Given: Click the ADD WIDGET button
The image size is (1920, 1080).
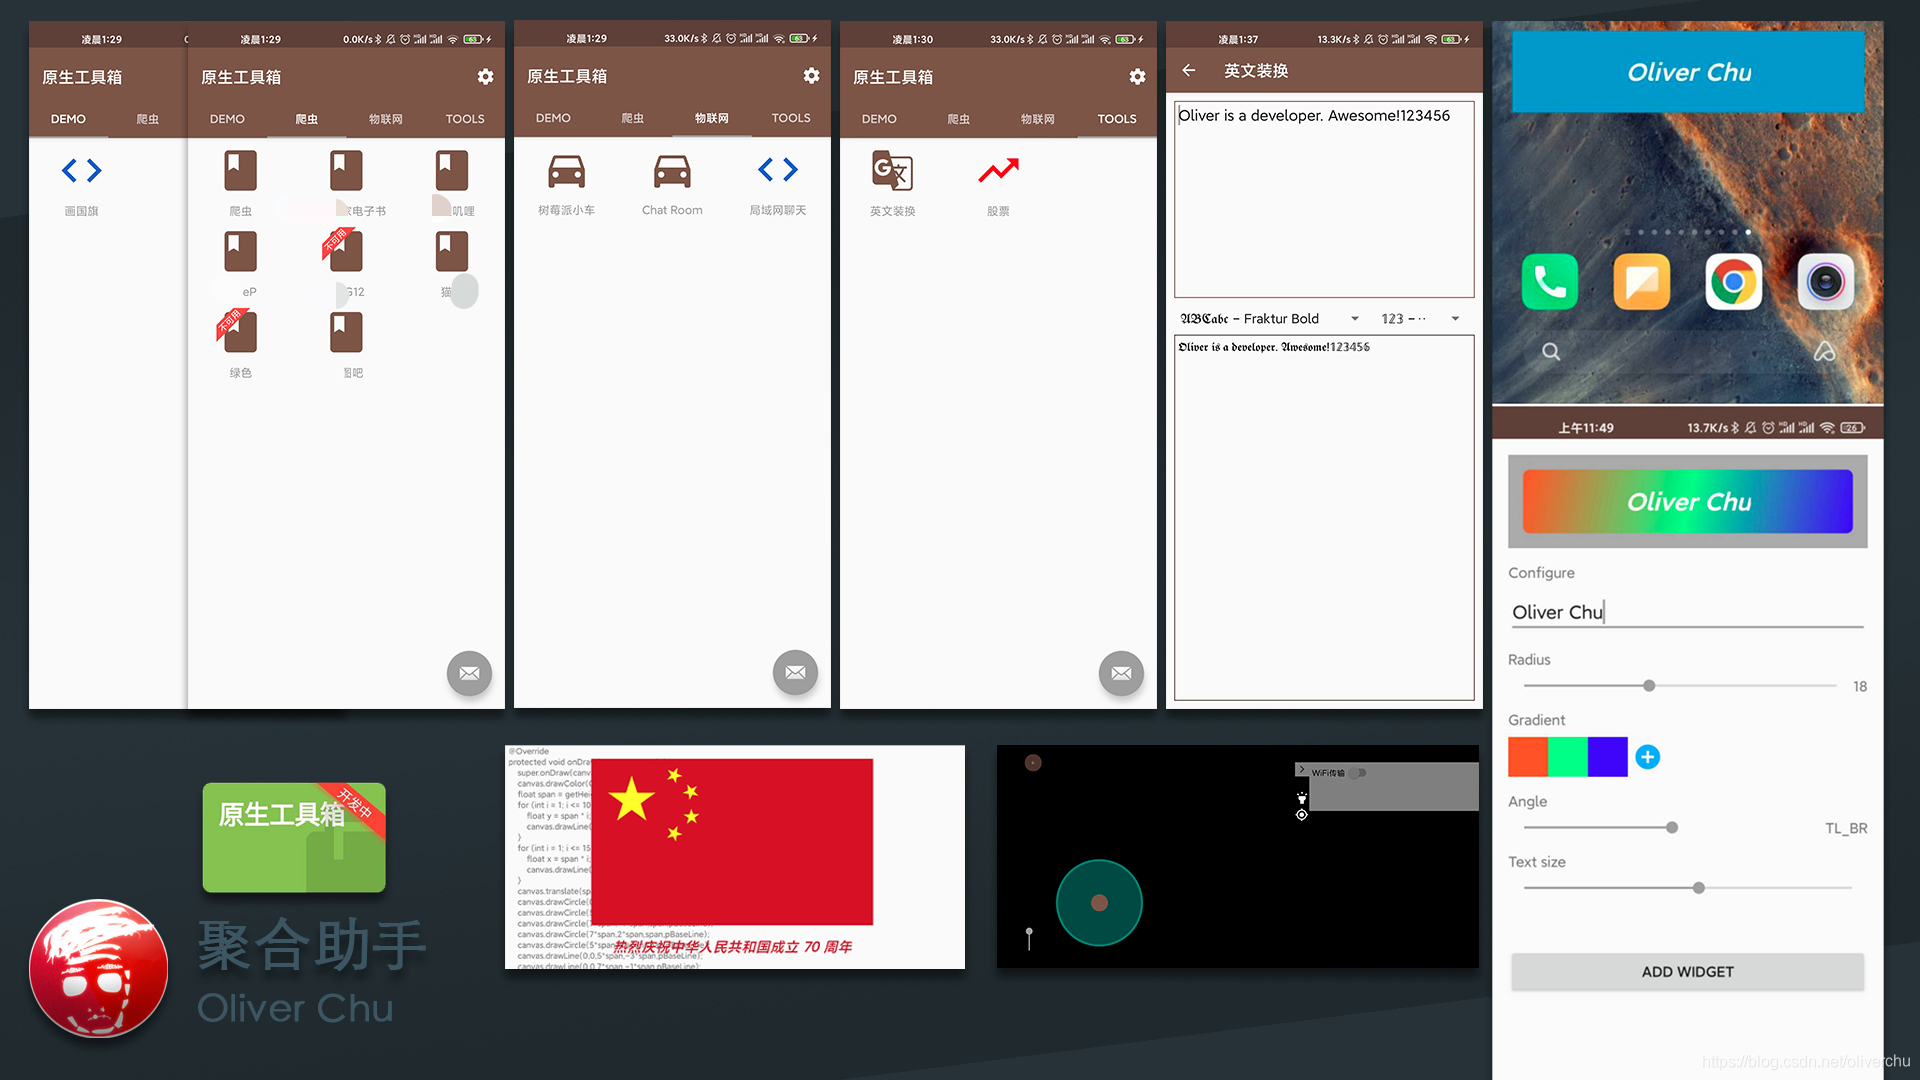Looking at the screenshot, I should click(1687, 972).
